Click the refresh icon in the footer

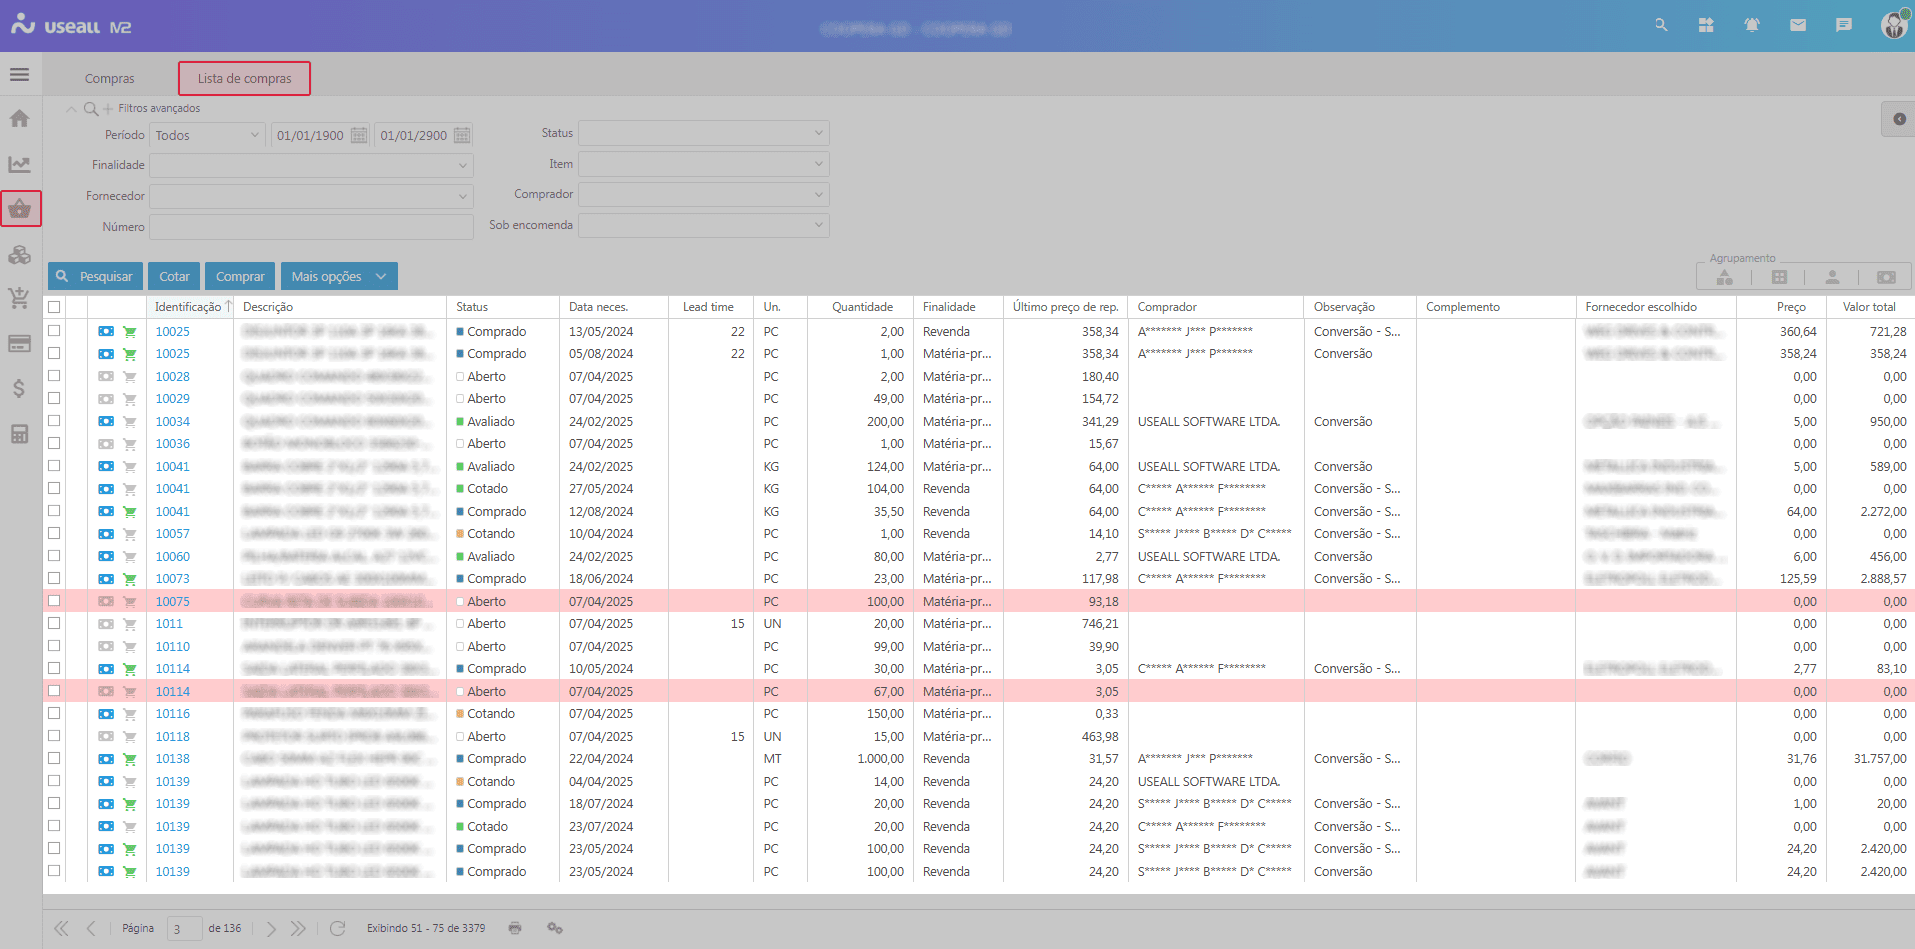[x=339, y=928]
